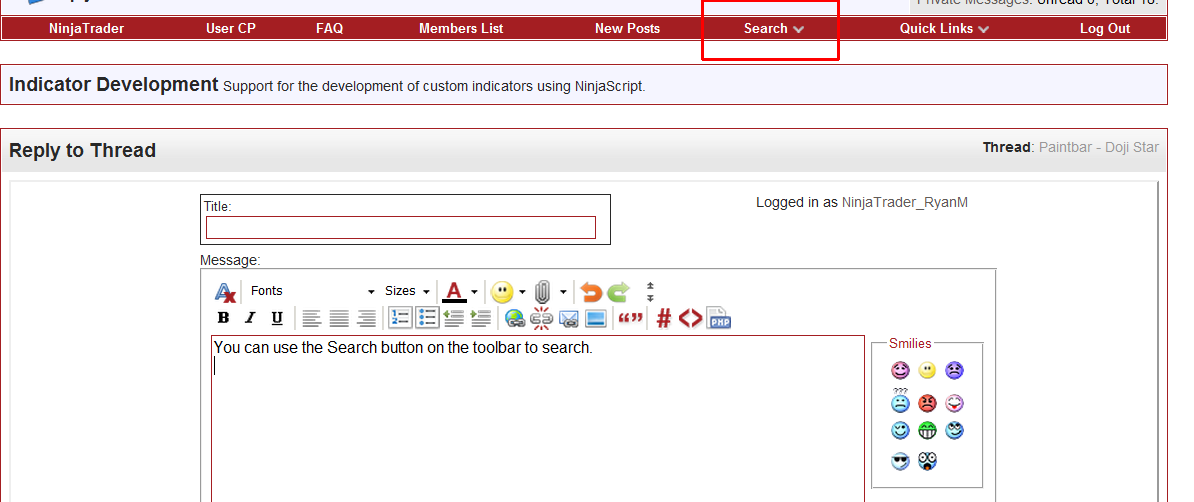Increase indent of the message text
Image resolution: width=1194 pixels, height=502 pixels.
click(480, 318)
